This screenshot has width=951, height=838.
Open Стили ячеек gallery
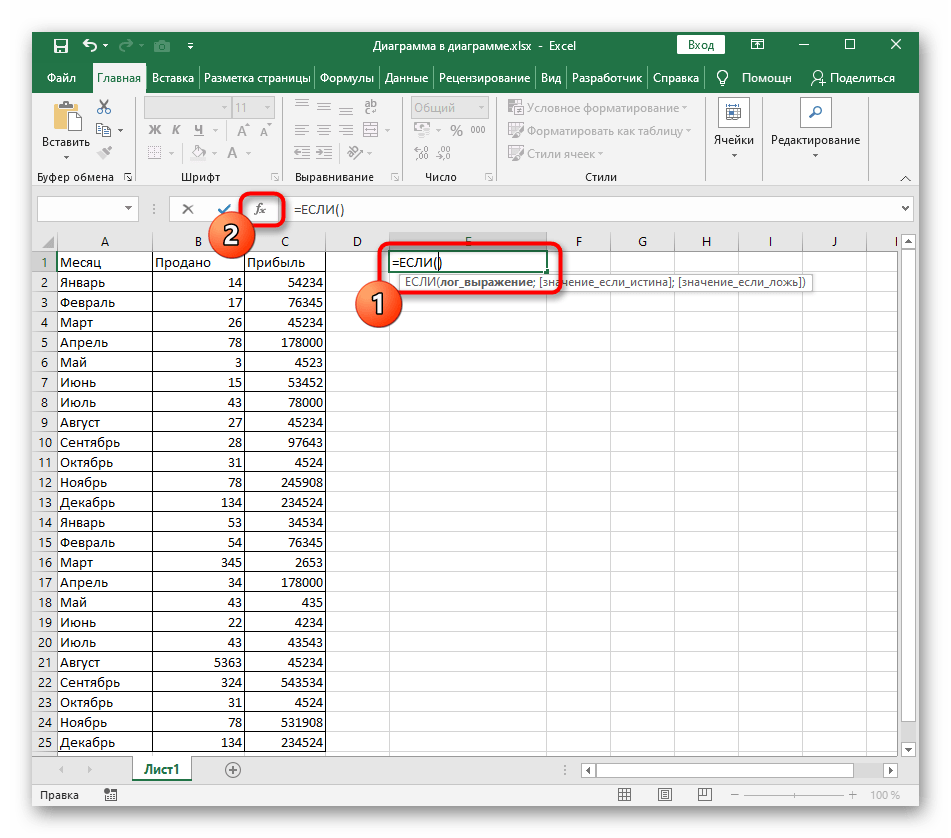[556, 153]
